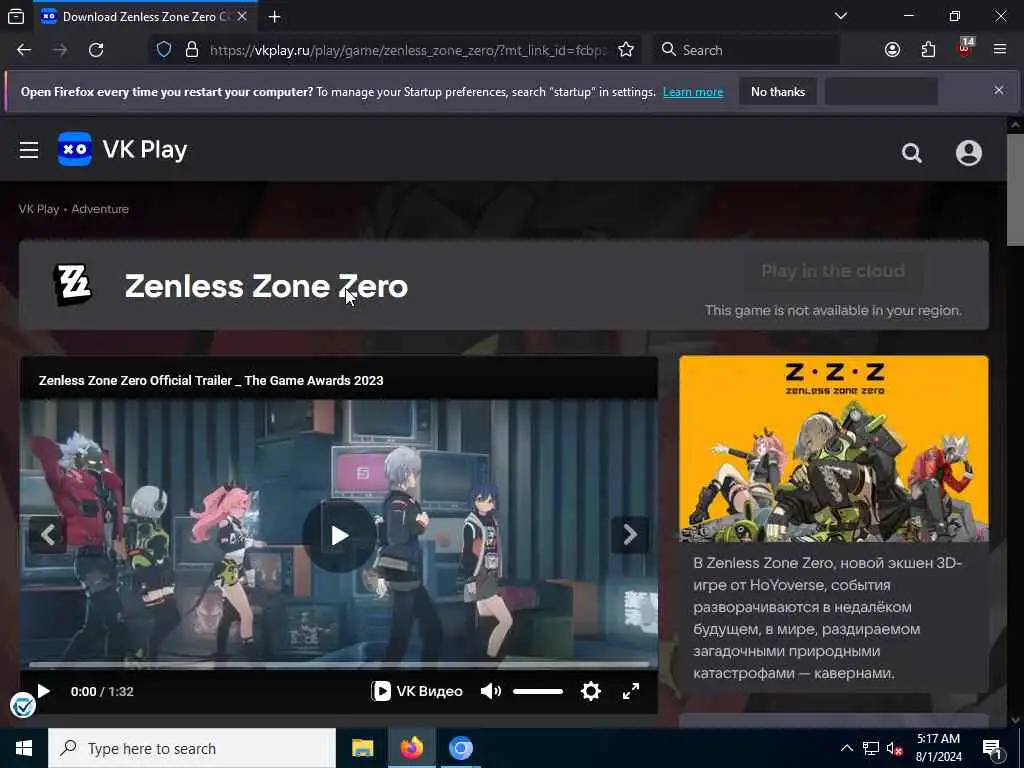
Task: Go to next media slide arrow
Action: (x=630, y=535)
